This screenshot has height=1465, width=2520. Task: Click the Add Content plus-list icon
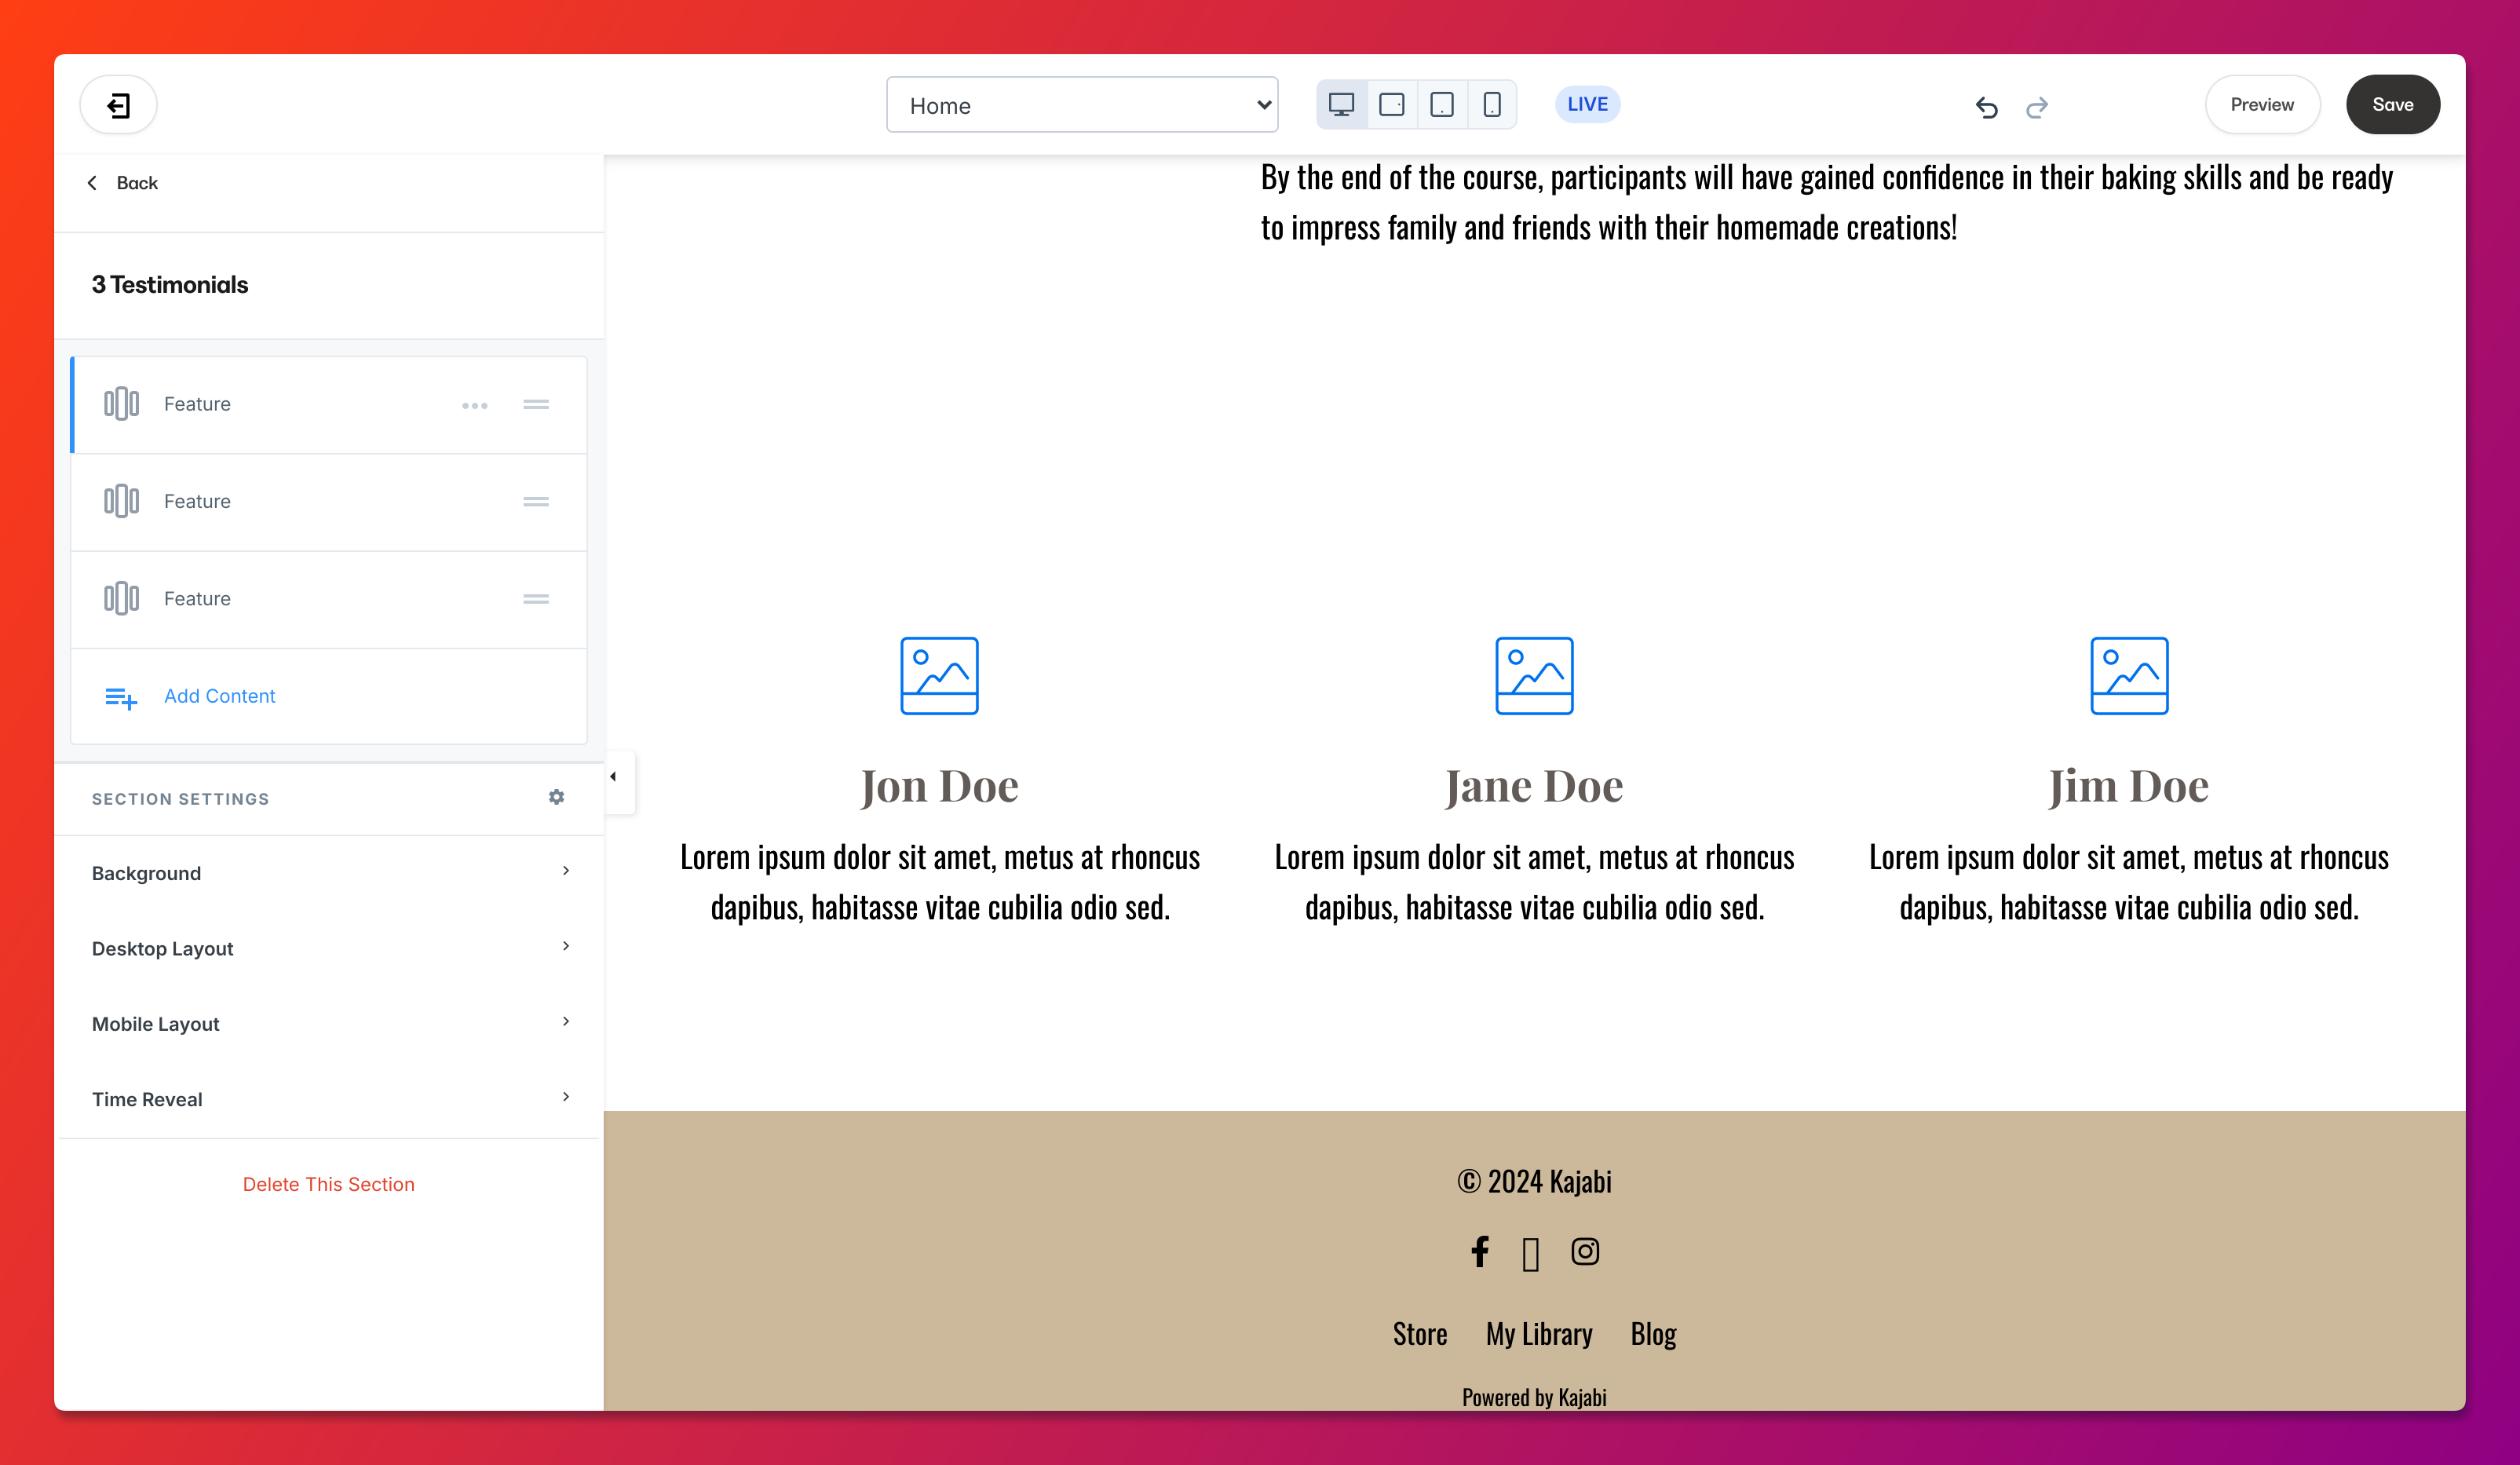121,697
